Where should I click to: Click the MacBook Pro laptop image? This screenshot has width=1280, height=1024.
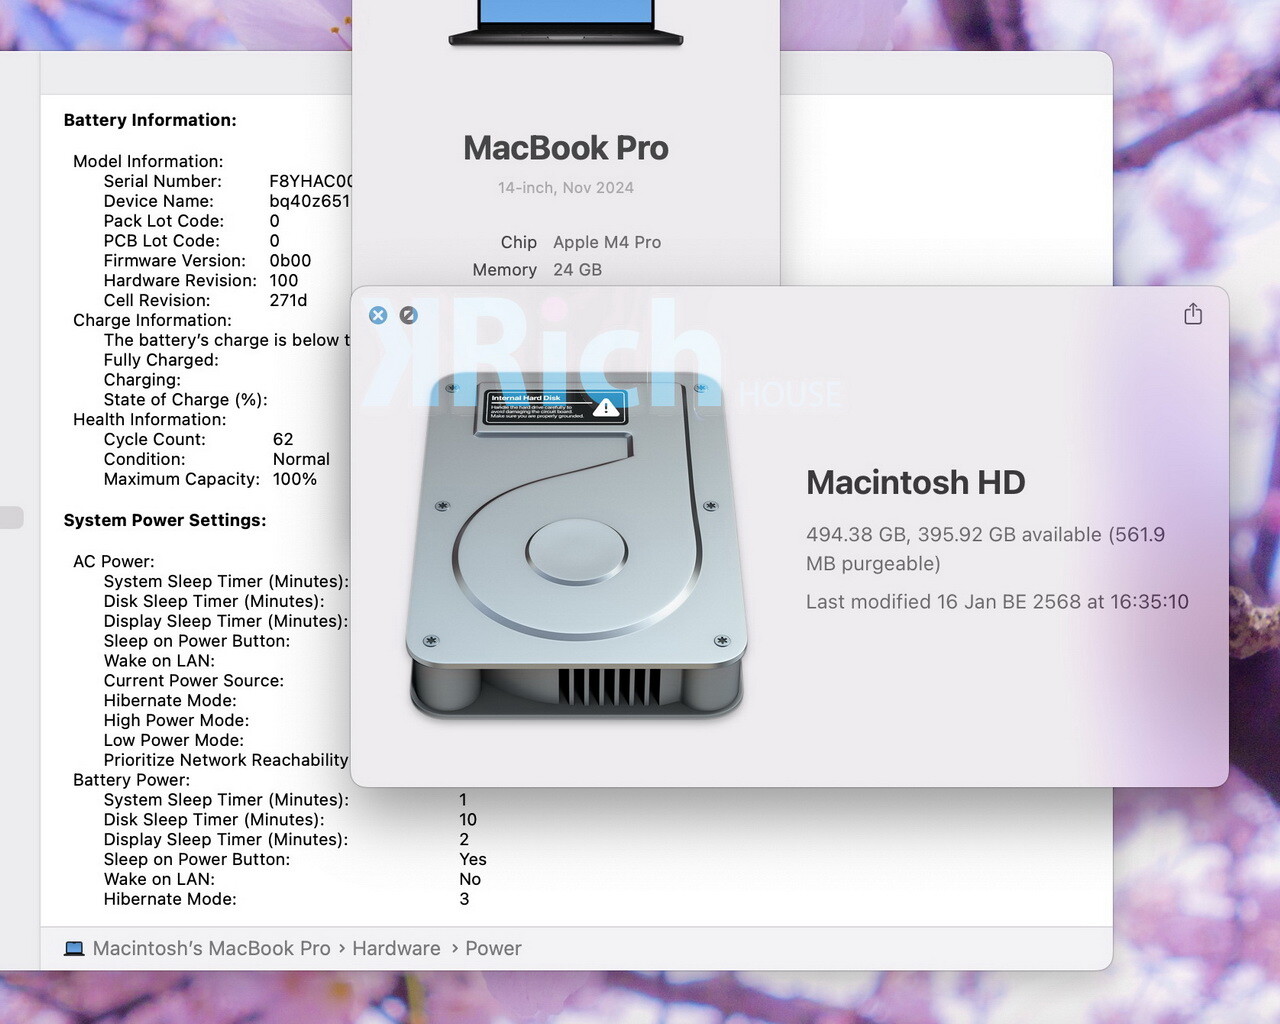(566, 24)
